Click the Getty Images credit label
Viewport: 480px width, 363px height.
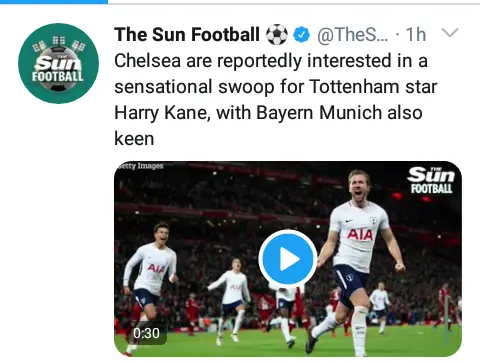point(140,166)
